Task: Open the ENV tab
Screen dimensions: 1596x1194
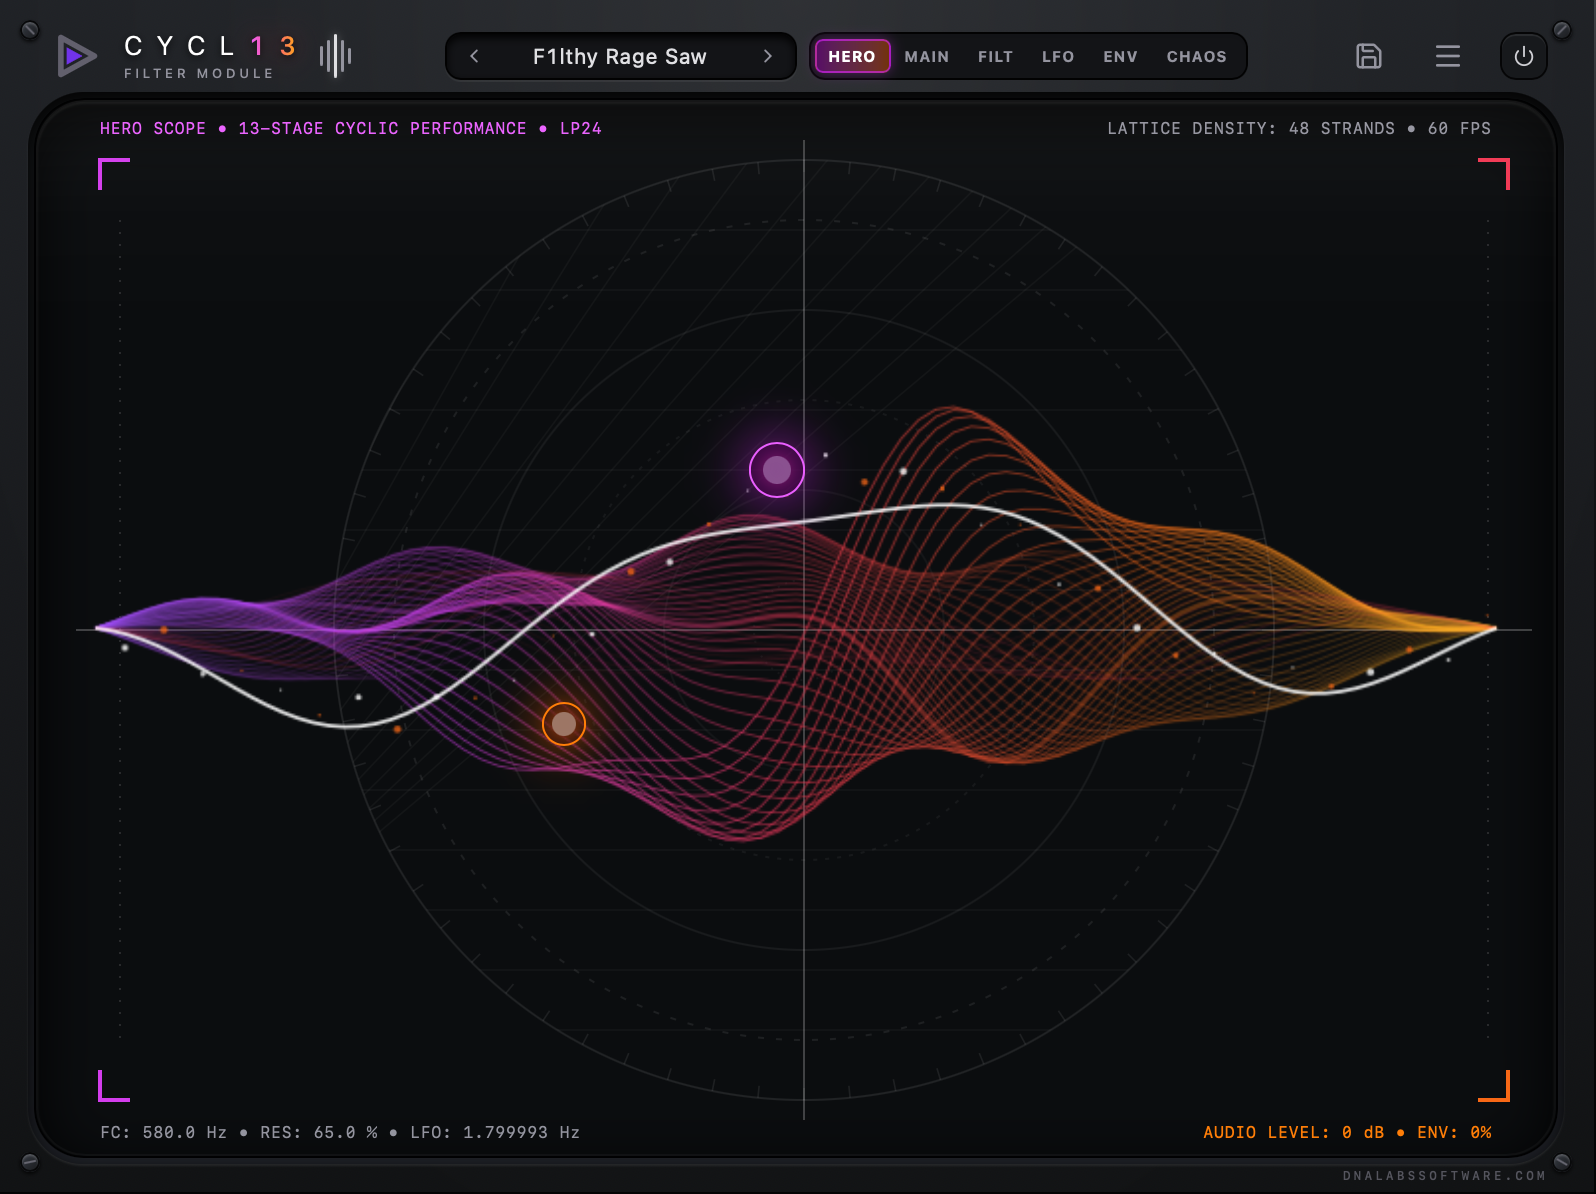Action: coord(1120,57)
